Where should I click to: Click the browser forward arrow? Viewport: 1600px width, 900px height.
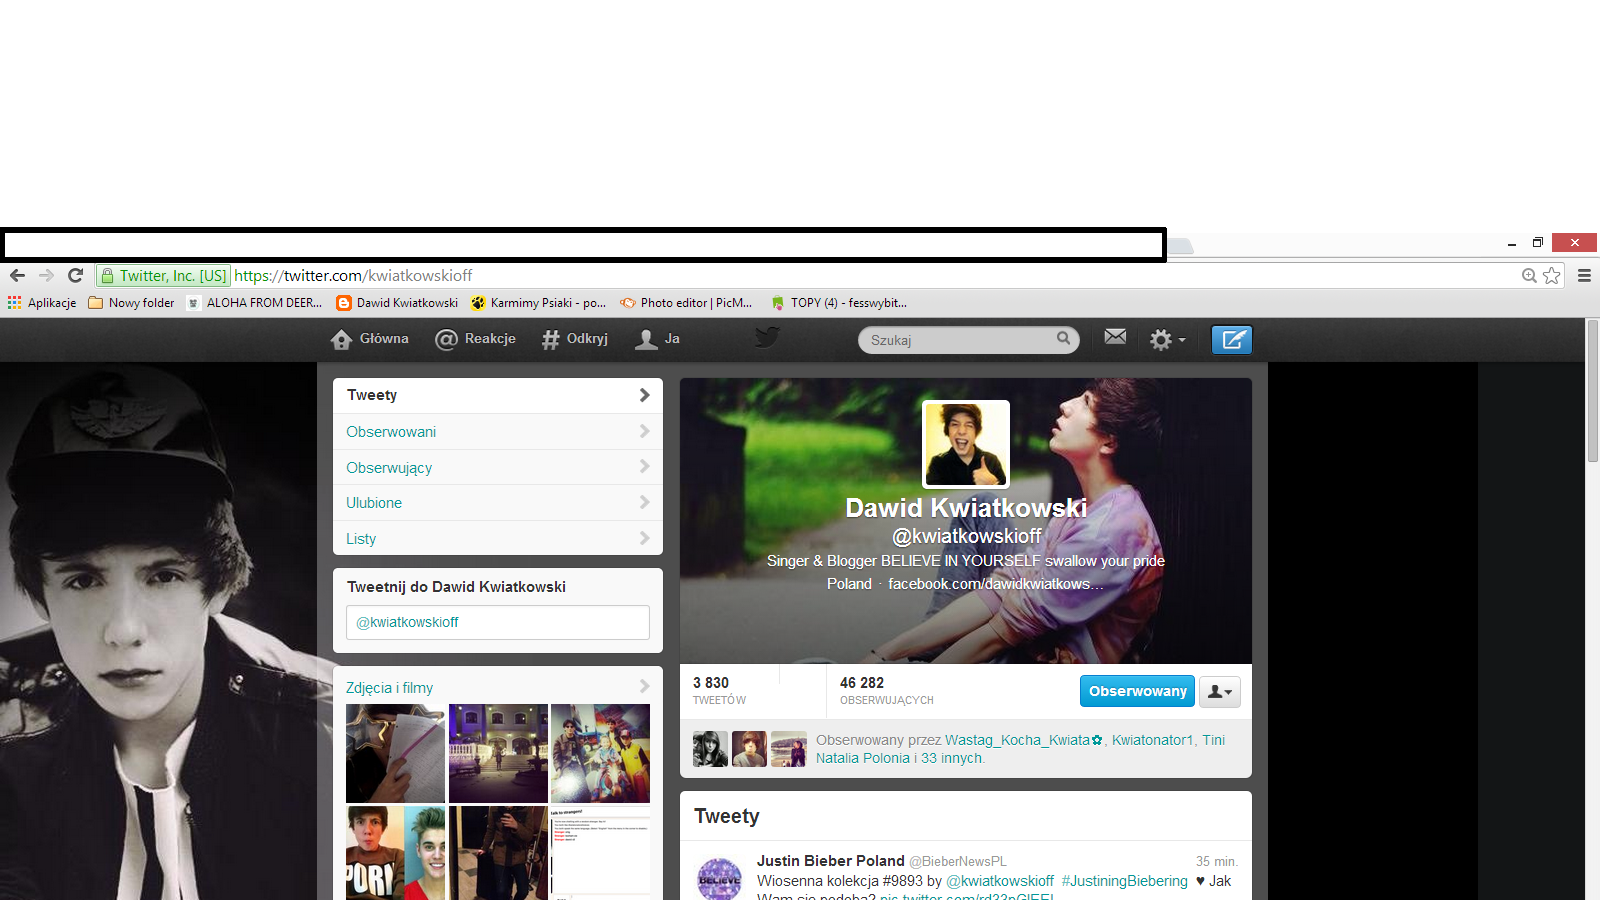tap(46, 276)
